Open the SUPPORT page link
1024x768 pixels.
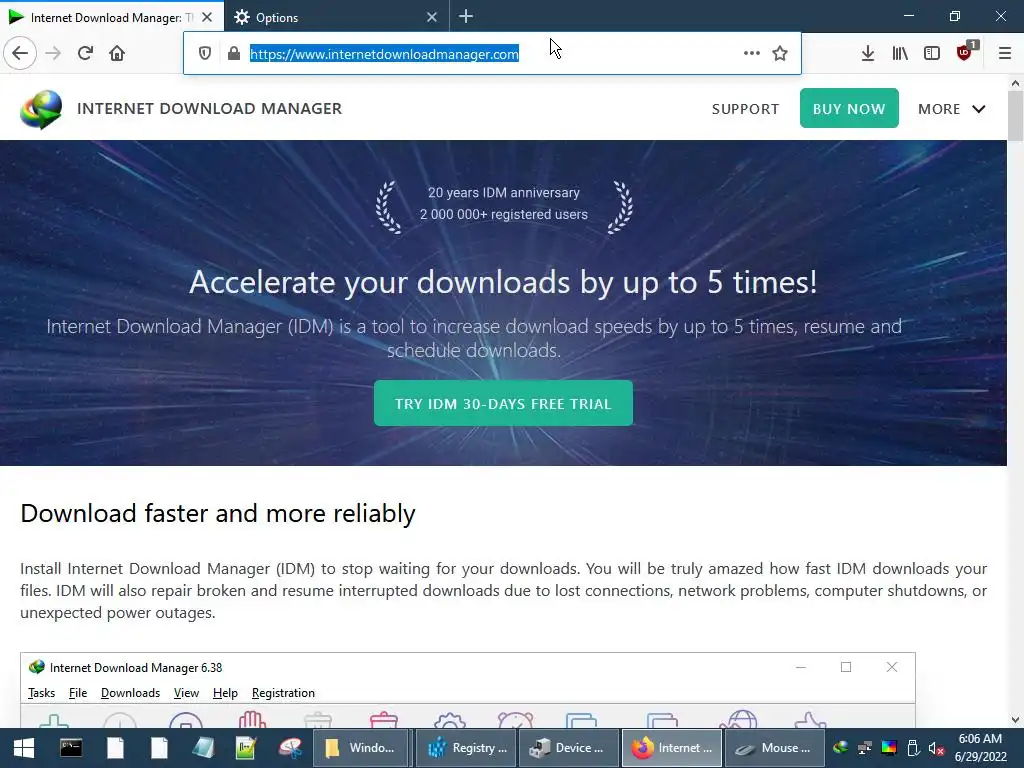click(x=745, y=109)
